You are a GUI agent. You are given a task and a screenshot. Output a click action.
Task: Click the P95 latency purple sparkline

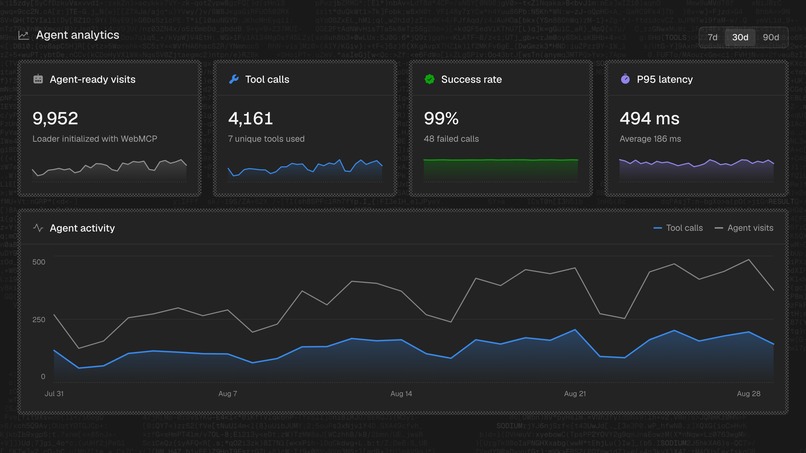697,170
